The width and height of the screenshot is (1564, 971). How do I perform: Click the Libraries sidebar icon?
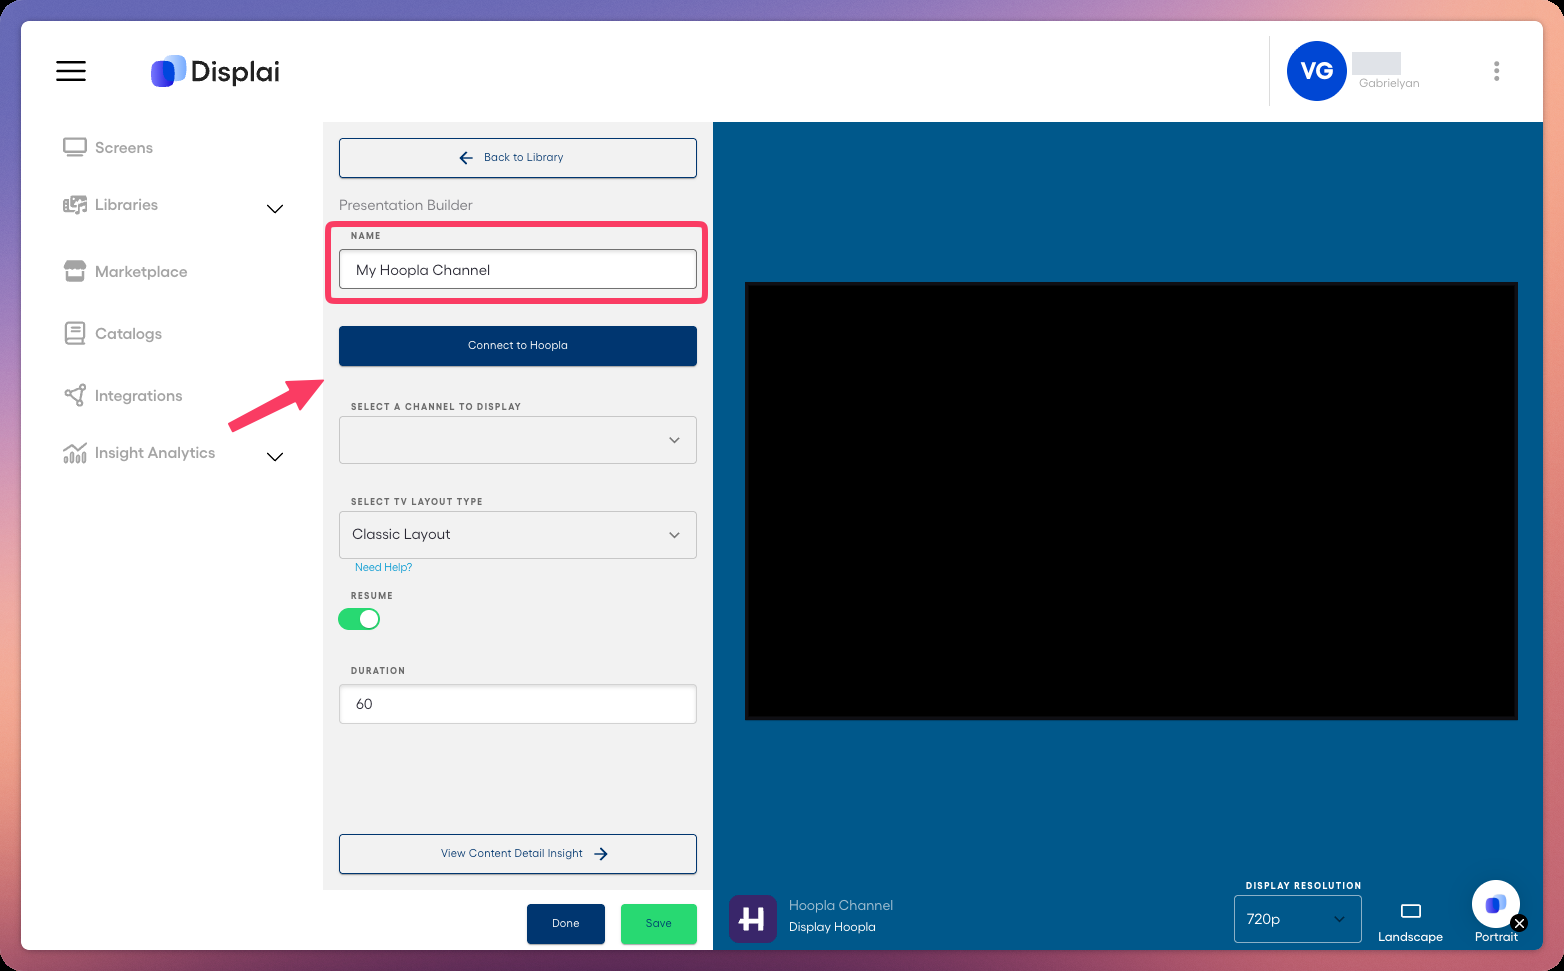[x=75, y=205]
